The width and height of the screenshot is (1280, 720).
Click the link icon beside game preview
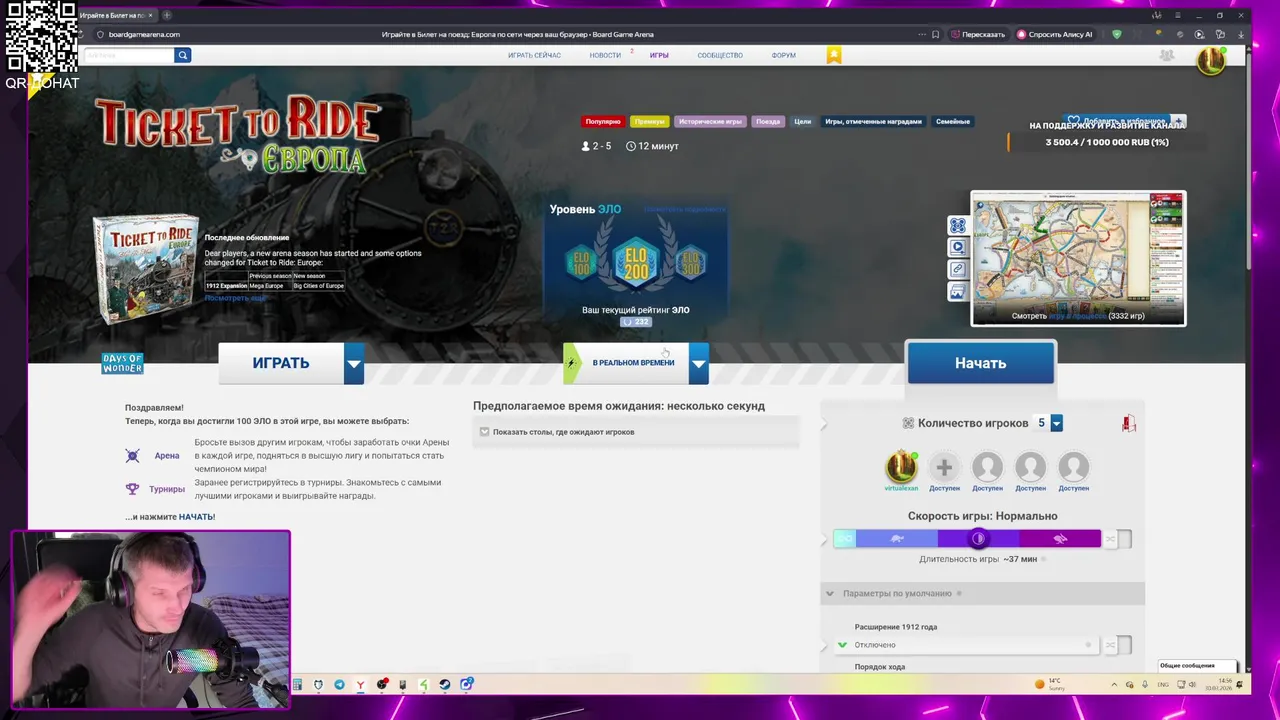(x=957, y=269)
